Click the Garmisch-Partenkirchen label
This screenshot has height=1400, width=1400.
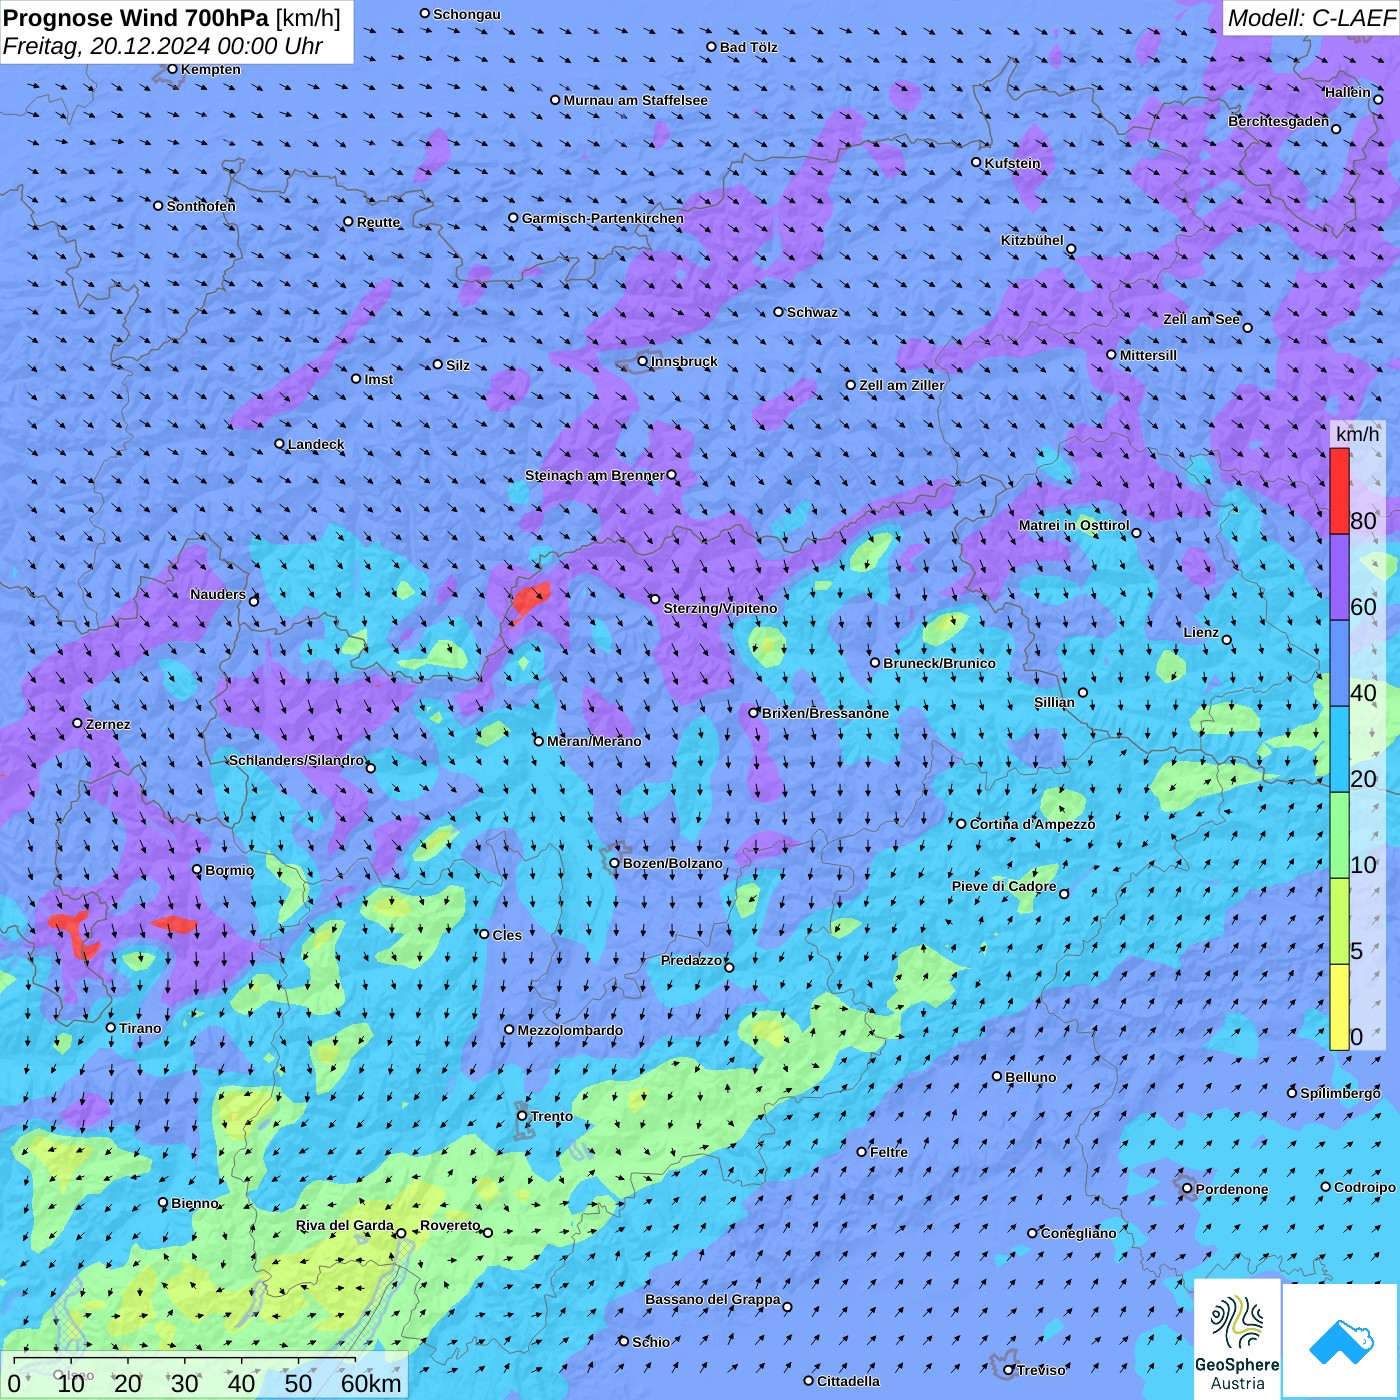click(603, 218)
